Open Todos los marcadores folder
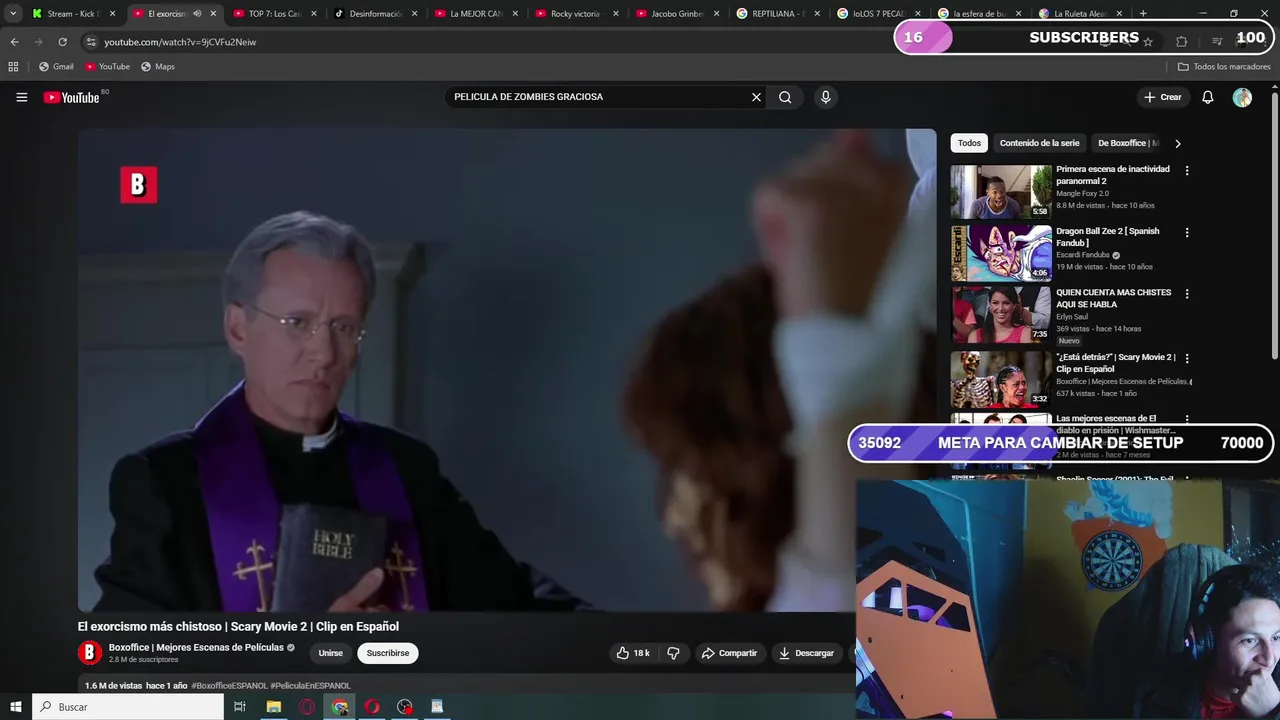This screenshot has width=1280, height=720. 1224,66
